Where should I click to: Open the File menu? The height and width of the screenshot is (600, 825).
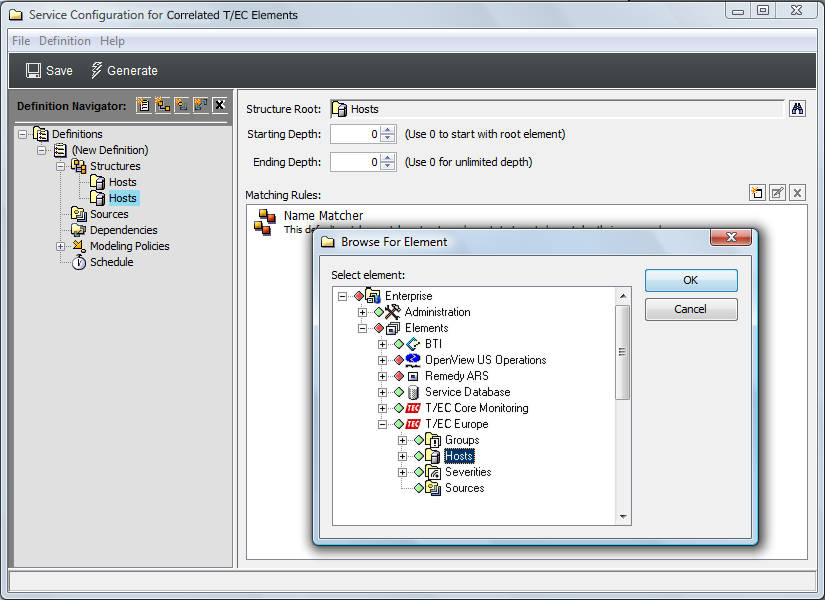tap(21, 41)
